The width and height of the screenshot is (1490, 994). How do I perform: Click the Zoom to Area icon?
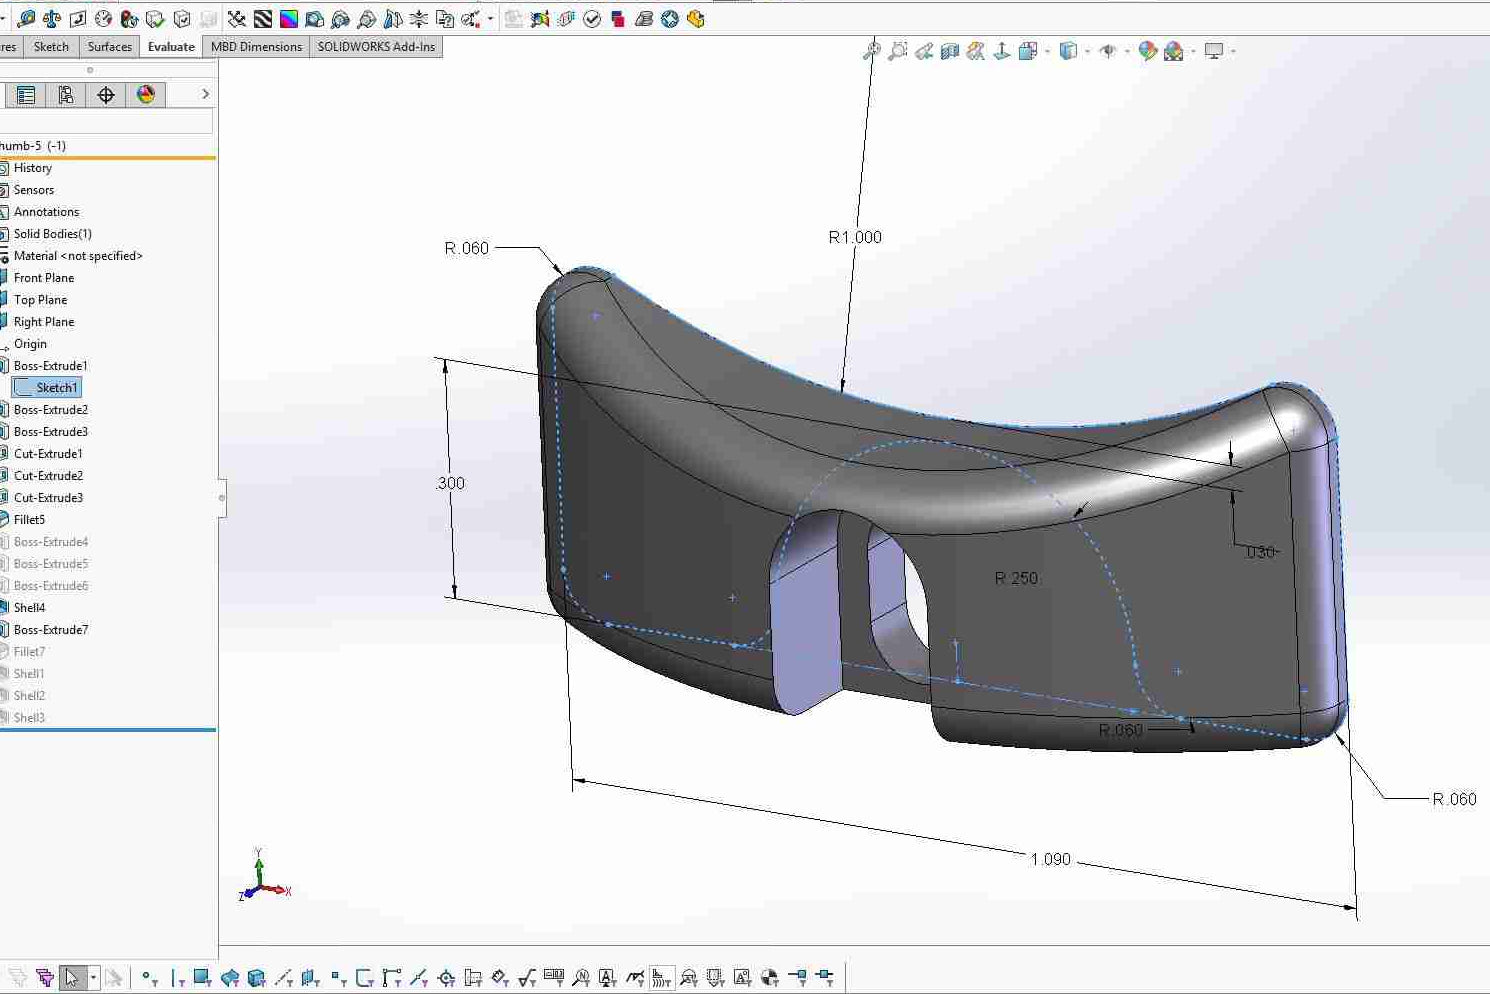click(898, 51)
